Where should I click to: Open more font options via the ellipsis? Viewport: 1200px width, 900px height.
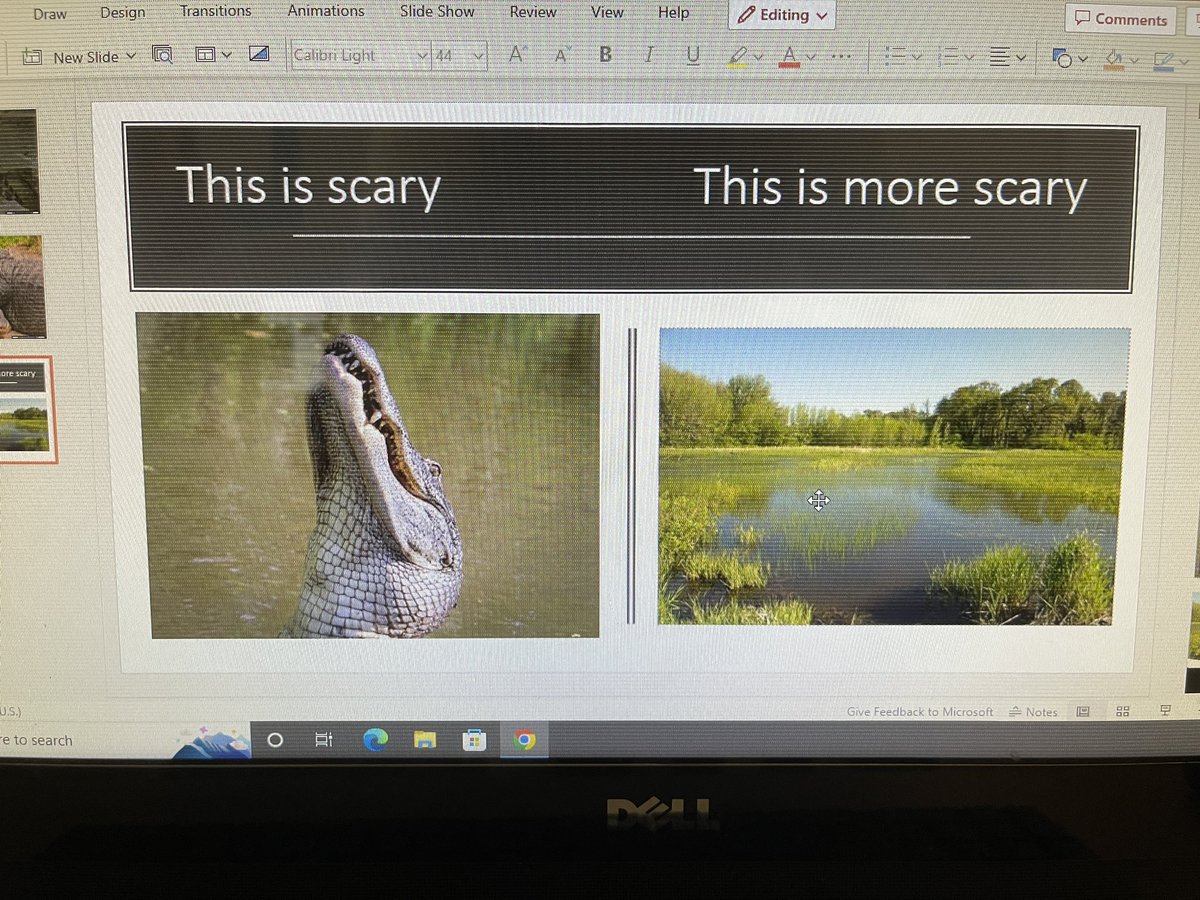pyautogui.click(x=841, y=58)
